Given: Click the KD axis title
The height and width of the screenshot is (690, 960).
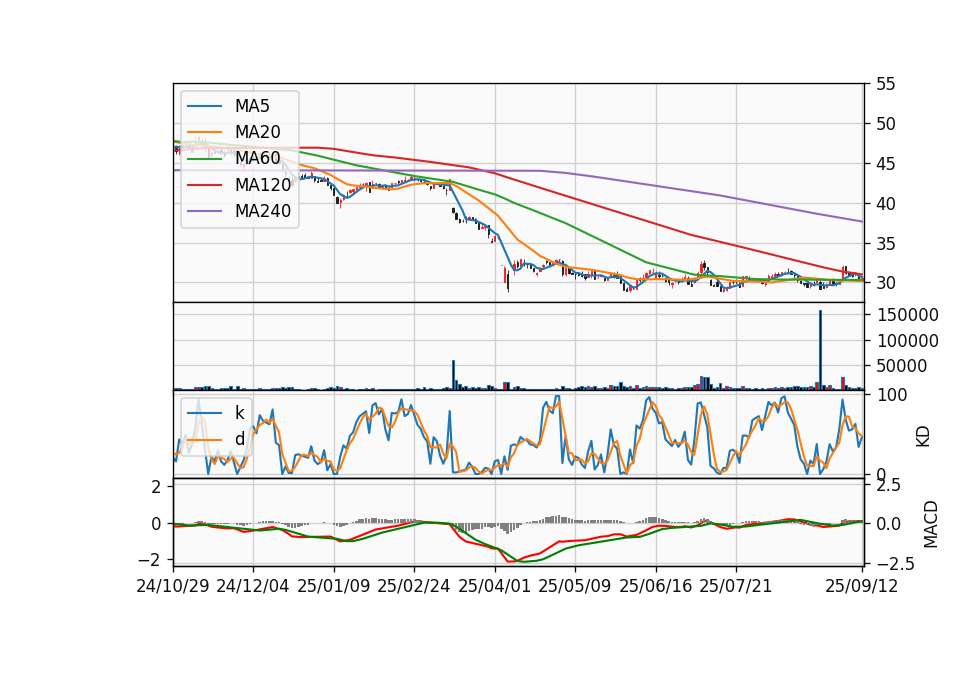Looking at the screenshot, I should 923,436.
